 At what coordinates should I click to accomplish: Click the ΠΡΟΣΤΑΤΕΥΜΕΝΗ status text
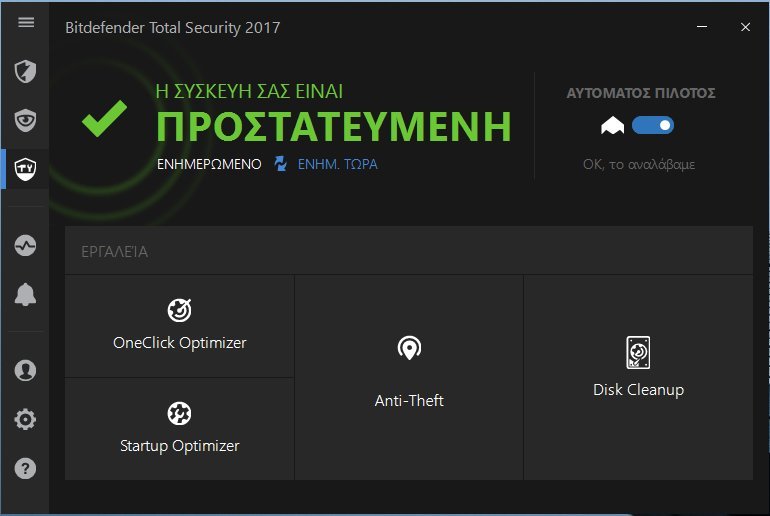(x=334, y=127)
